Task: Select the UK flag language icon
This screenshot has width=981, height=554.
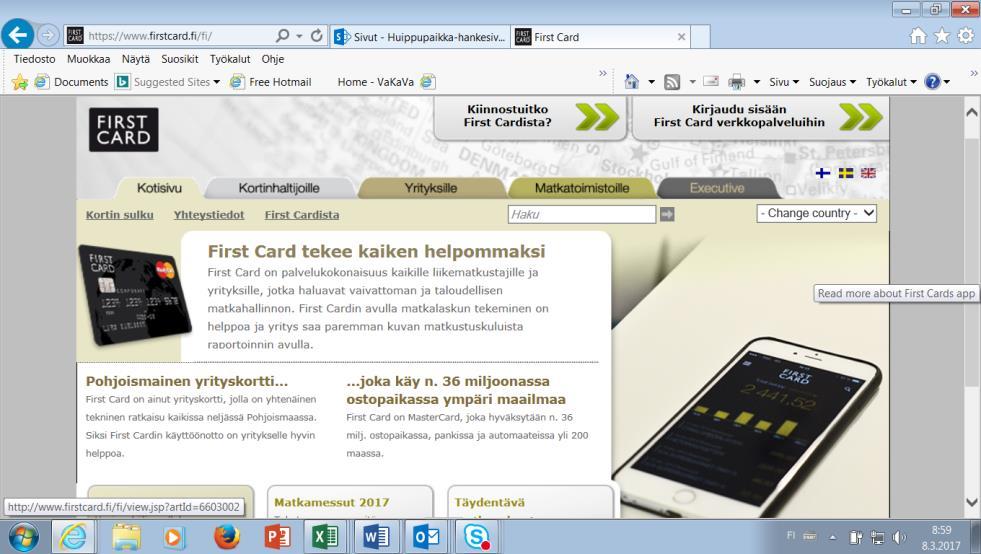Action: coord(868,173)
